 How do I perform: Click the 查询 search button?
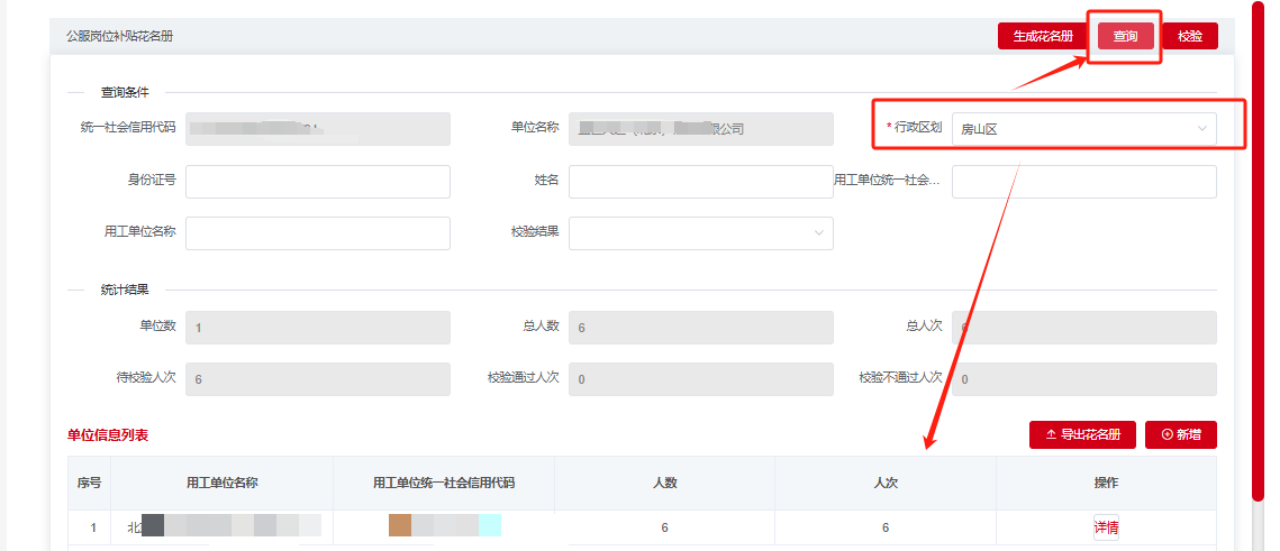click(x=1125, y=36)
